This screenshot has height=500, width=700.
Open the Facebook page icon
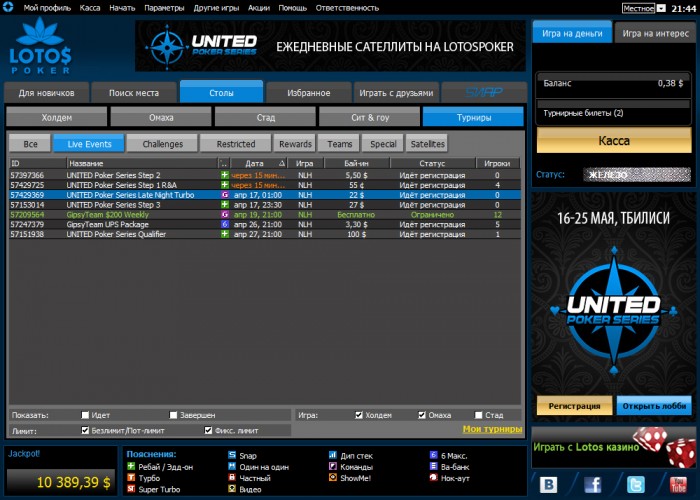(x=592, y=485)
